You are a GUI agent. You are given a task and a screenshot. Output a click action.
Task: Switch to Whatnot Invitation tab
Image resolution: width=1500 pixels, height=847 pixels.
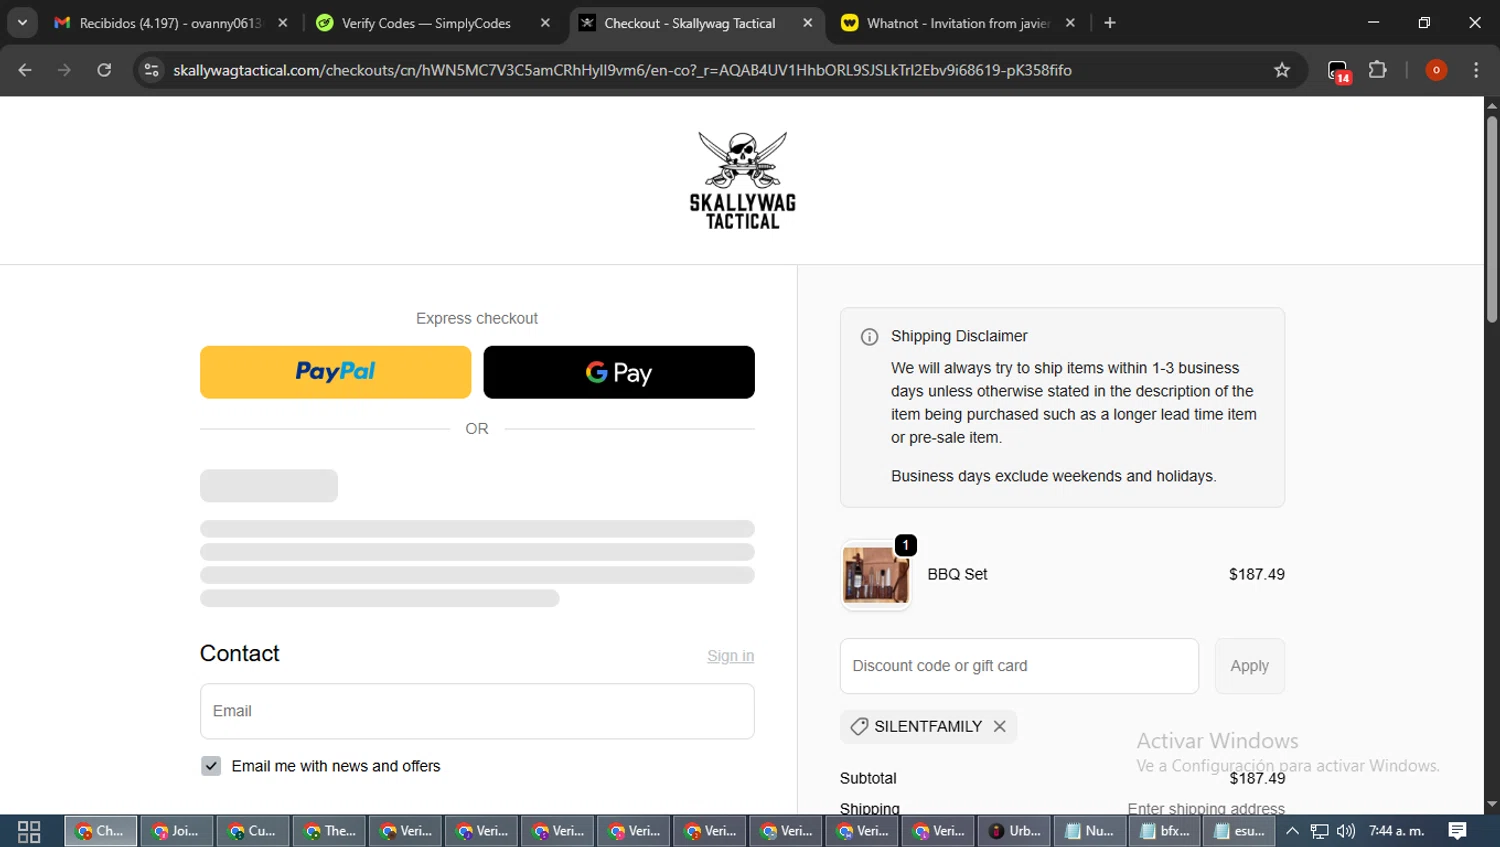coord(958,23)
